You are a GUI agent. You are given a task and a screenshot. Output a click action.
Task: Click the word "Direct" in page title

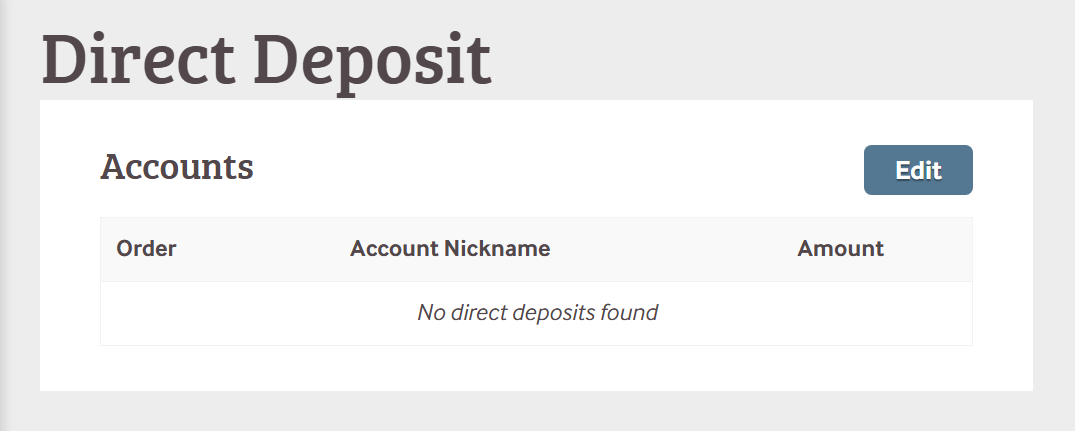(137, 60)
